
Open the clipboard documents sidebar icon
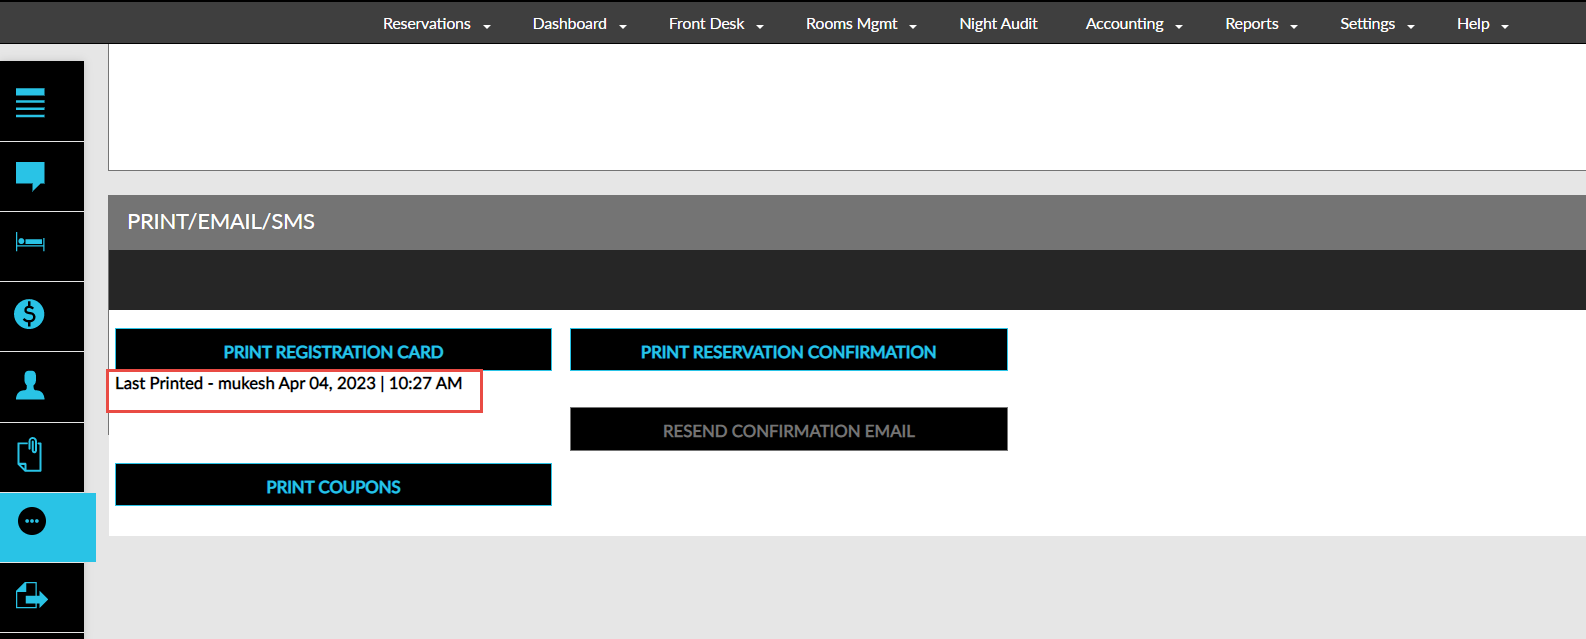[30, 455]
